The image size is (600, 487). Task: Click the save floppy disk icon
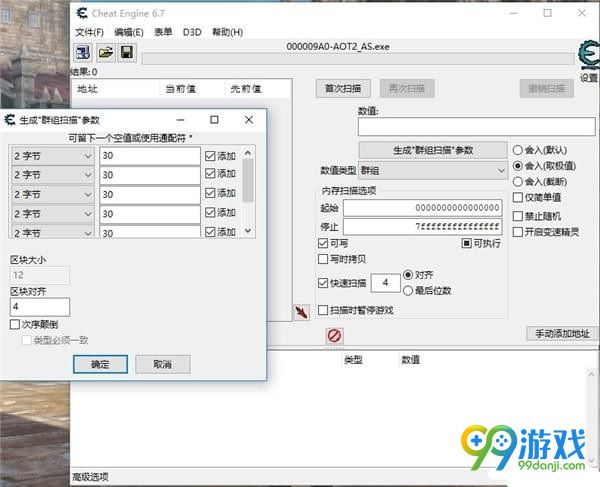click(x=127, y=52)
